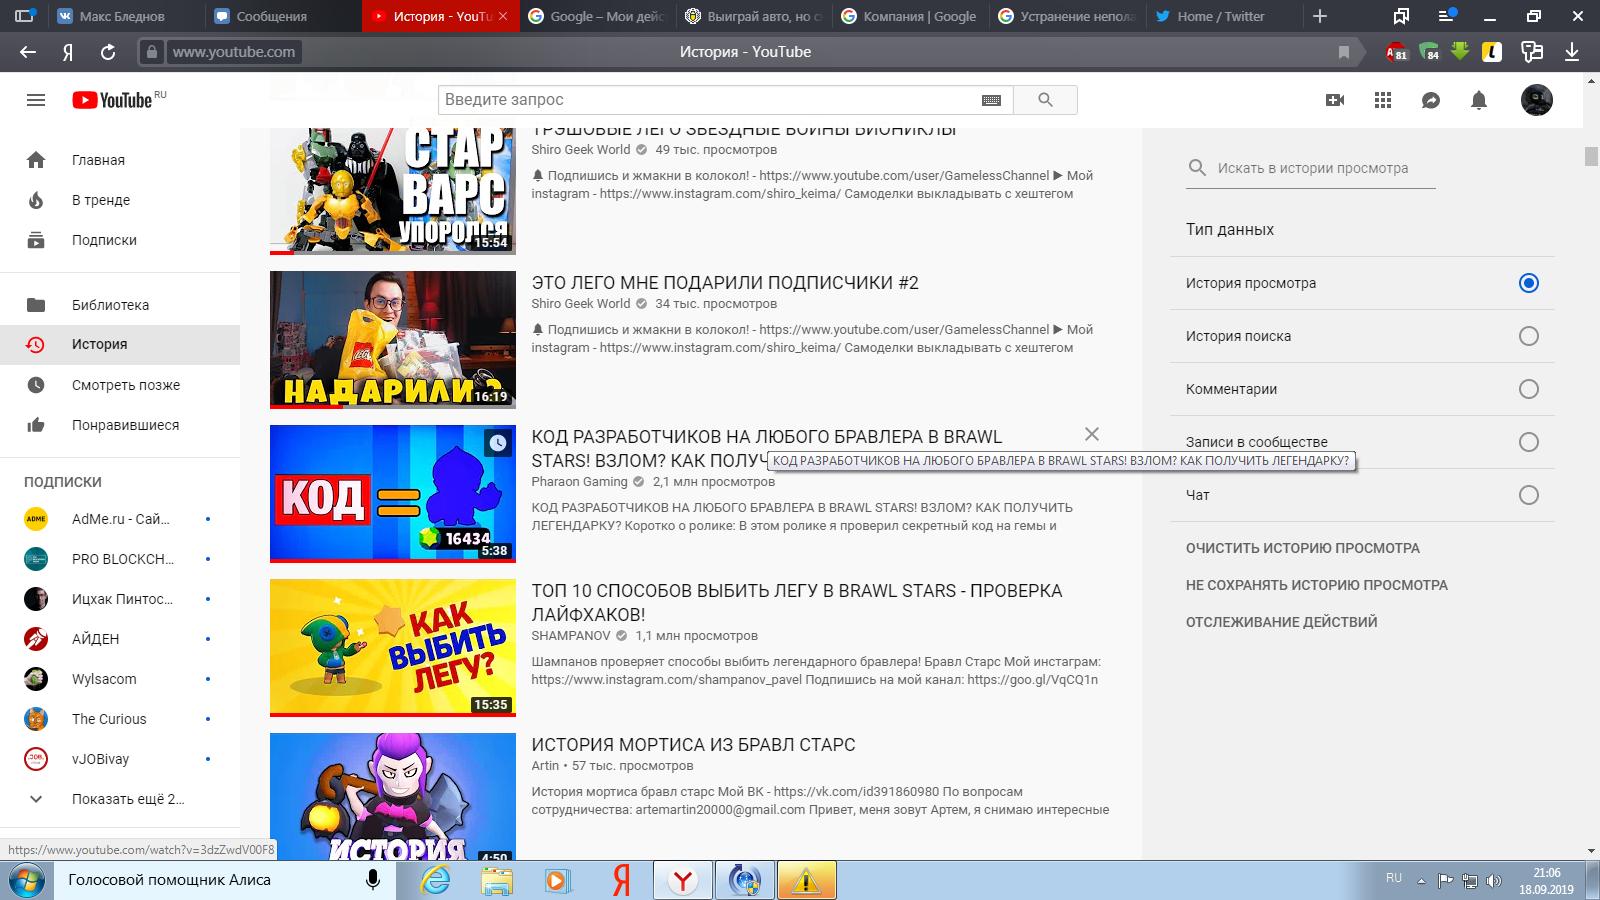Open the Wylsacom subscription channel
The width and height of the screenshot is (1600, 900).
(120, 679)
